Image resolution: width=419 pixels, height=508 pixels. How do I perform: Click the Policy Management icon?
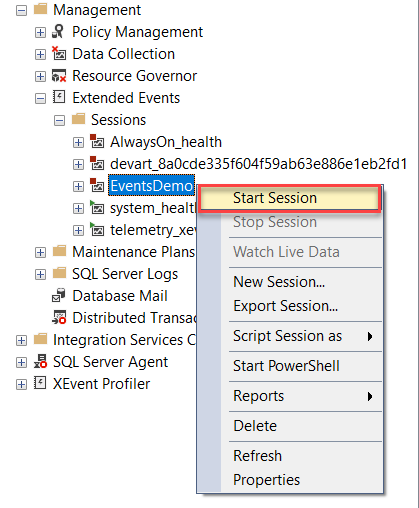(x=59, y=32)
